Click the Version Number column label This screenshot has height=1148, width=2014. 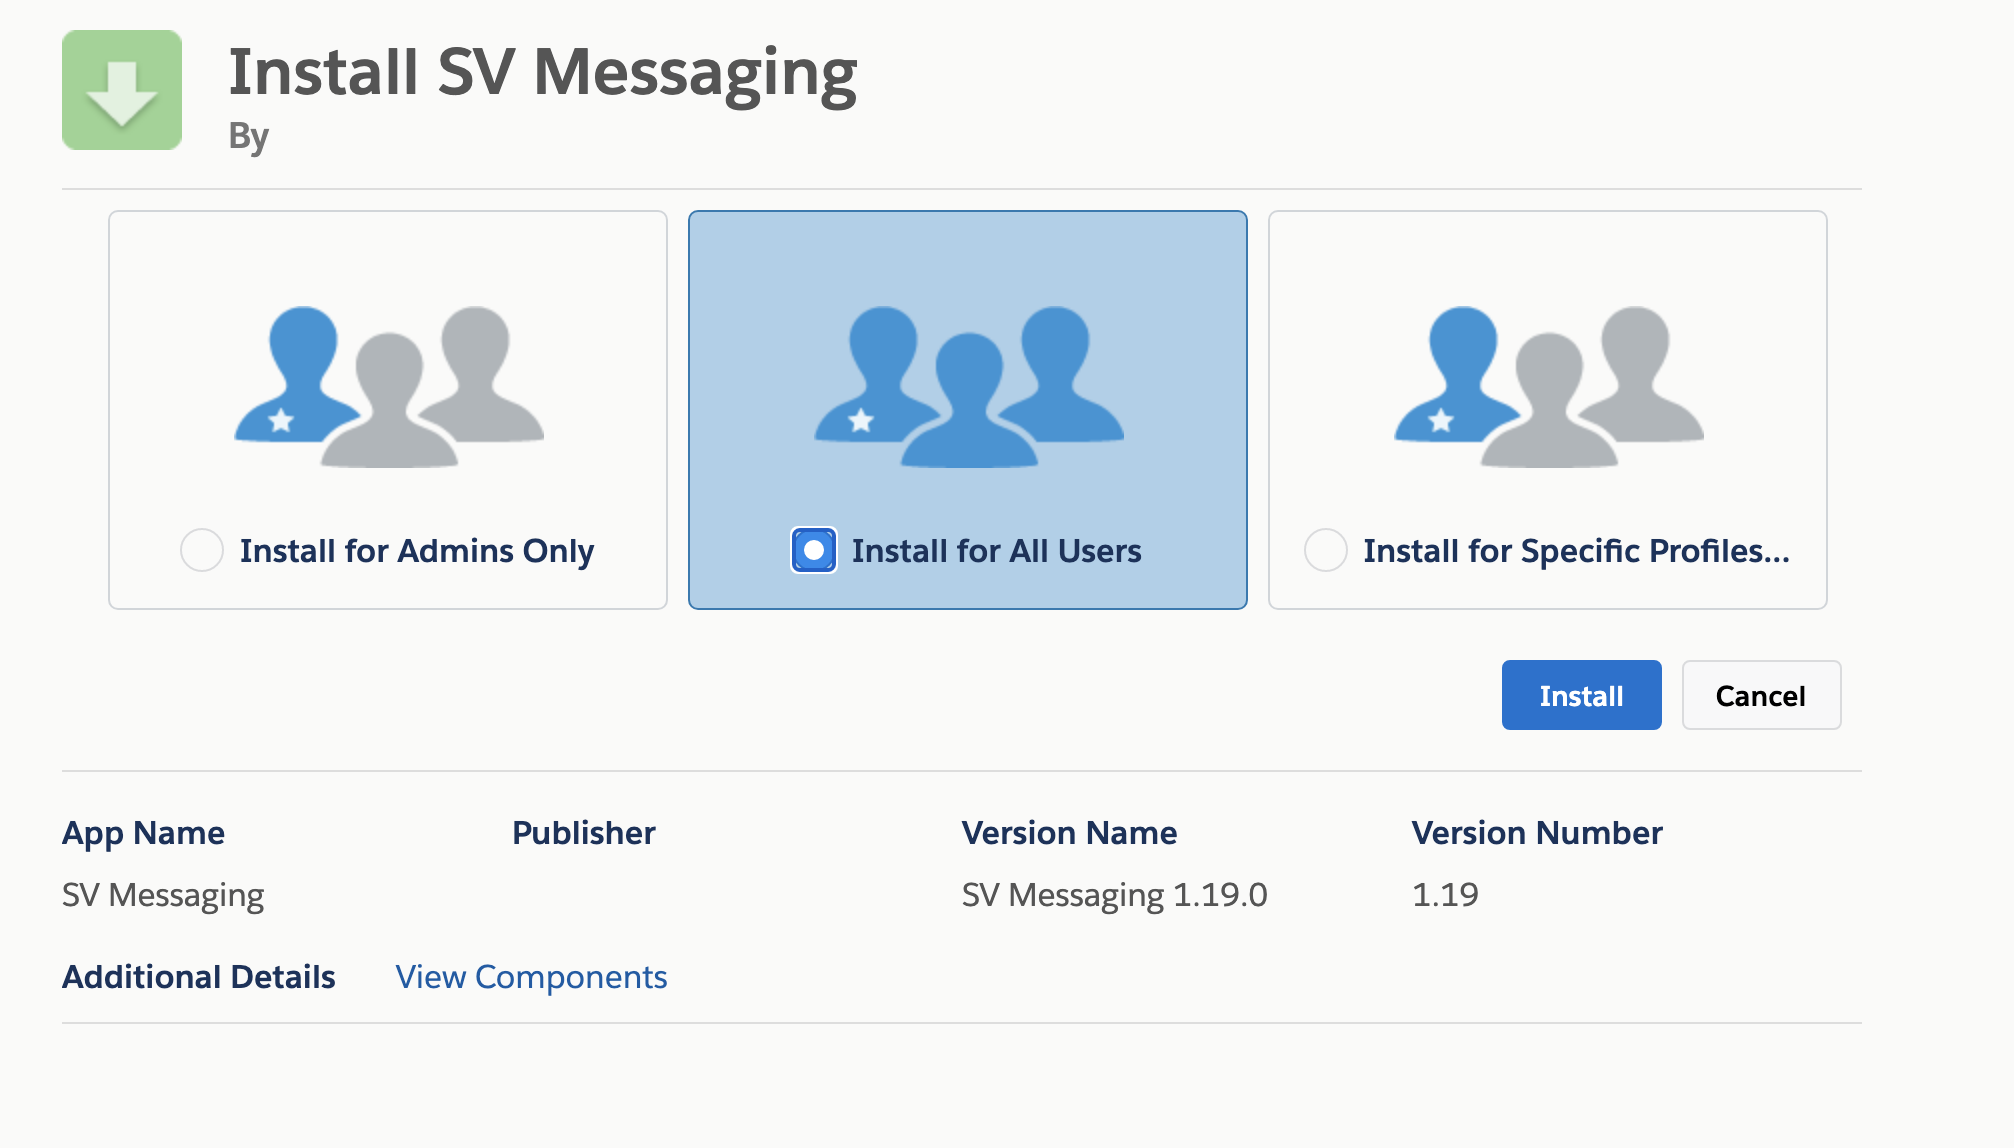pyautogui.click(x=1537, y=833)
